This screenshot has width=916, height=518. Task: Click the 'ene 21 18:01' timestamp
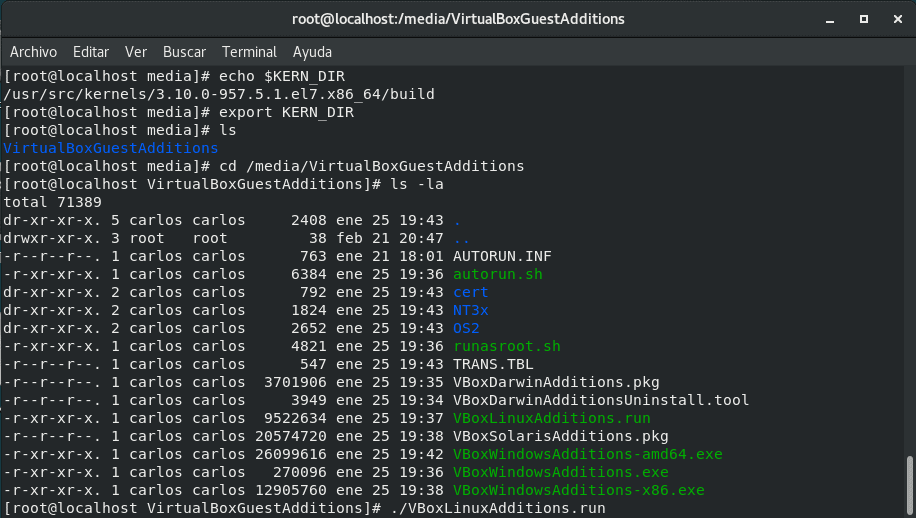click(390, 256)
